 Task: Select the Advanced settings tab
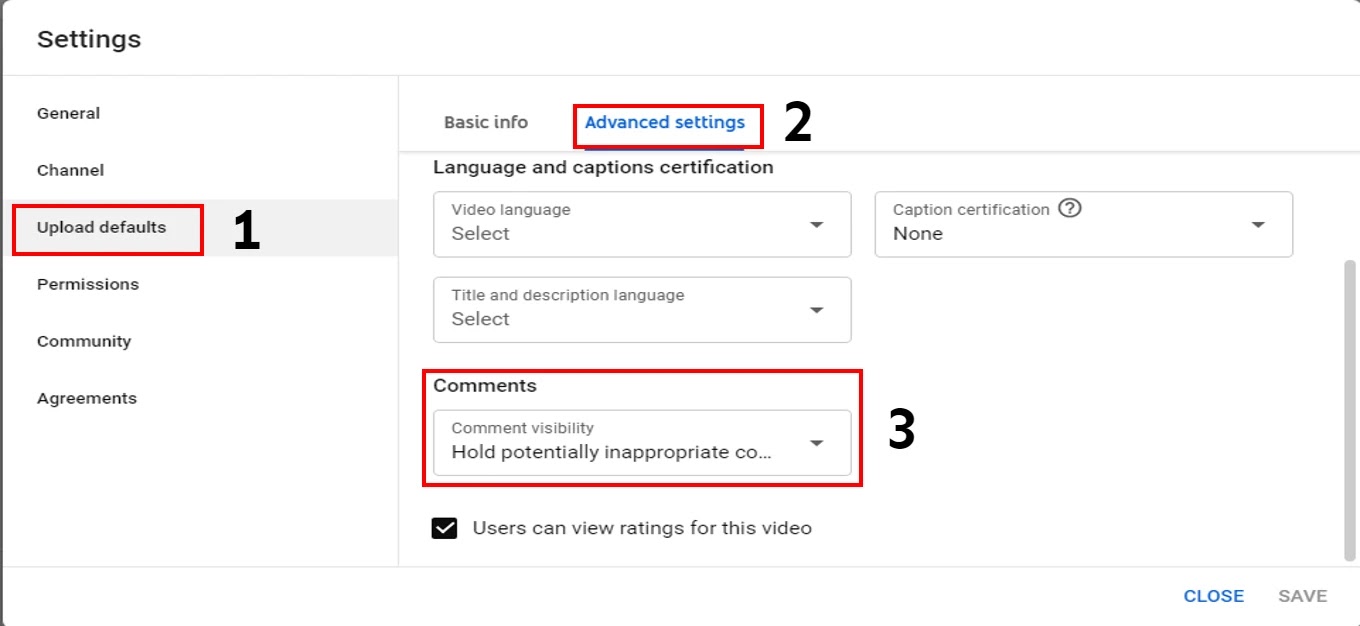[665, 122]
